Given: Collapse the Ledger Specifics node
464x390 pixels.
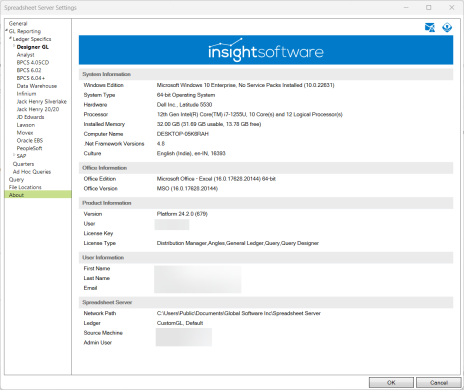Looking at the screenshot, I should pyautogui.click(x=10, y=38).
